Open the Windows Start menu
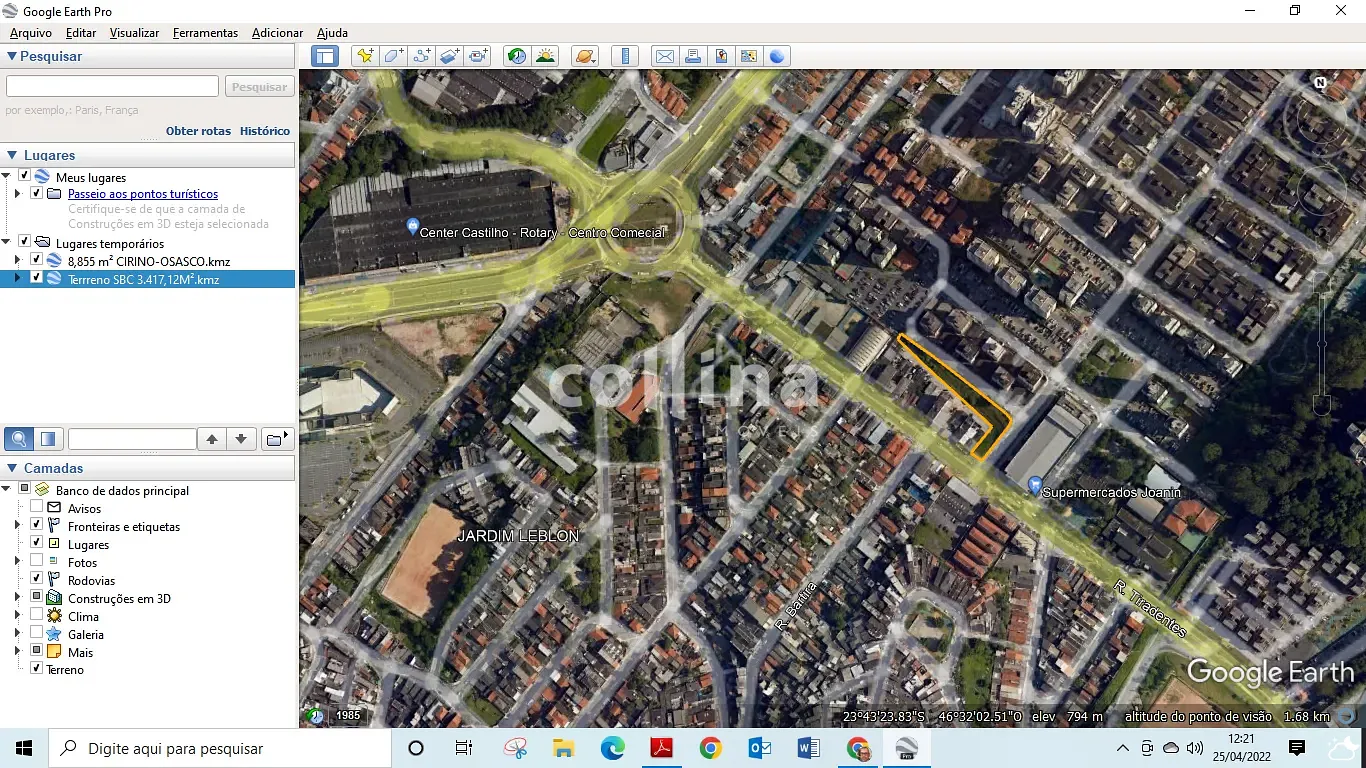Viewport: 1366px width, 768px height. (x=24, y=748)
